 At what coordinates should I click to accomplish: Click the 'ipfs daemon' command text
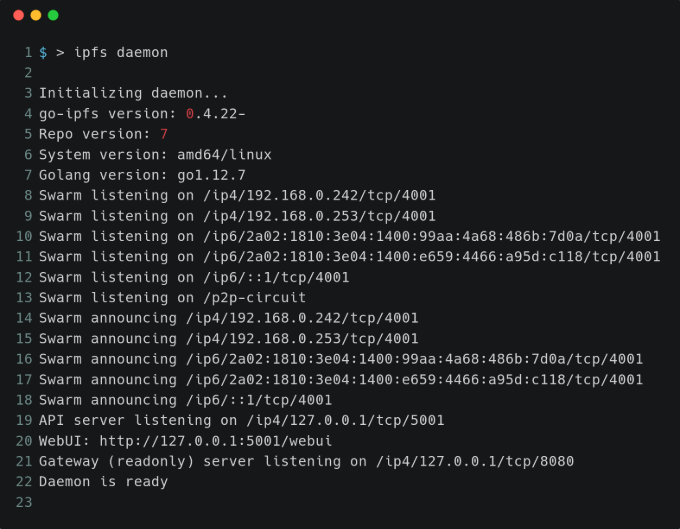[121, 52]
